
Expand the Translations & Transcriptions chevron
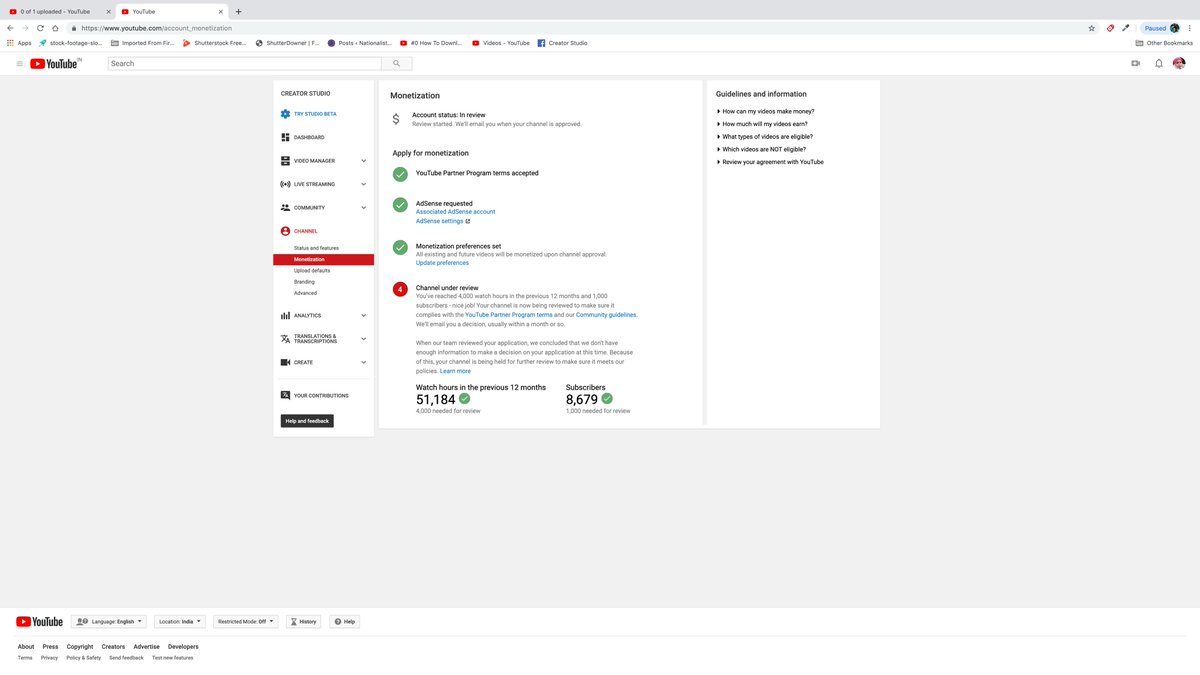pos(363,339)
